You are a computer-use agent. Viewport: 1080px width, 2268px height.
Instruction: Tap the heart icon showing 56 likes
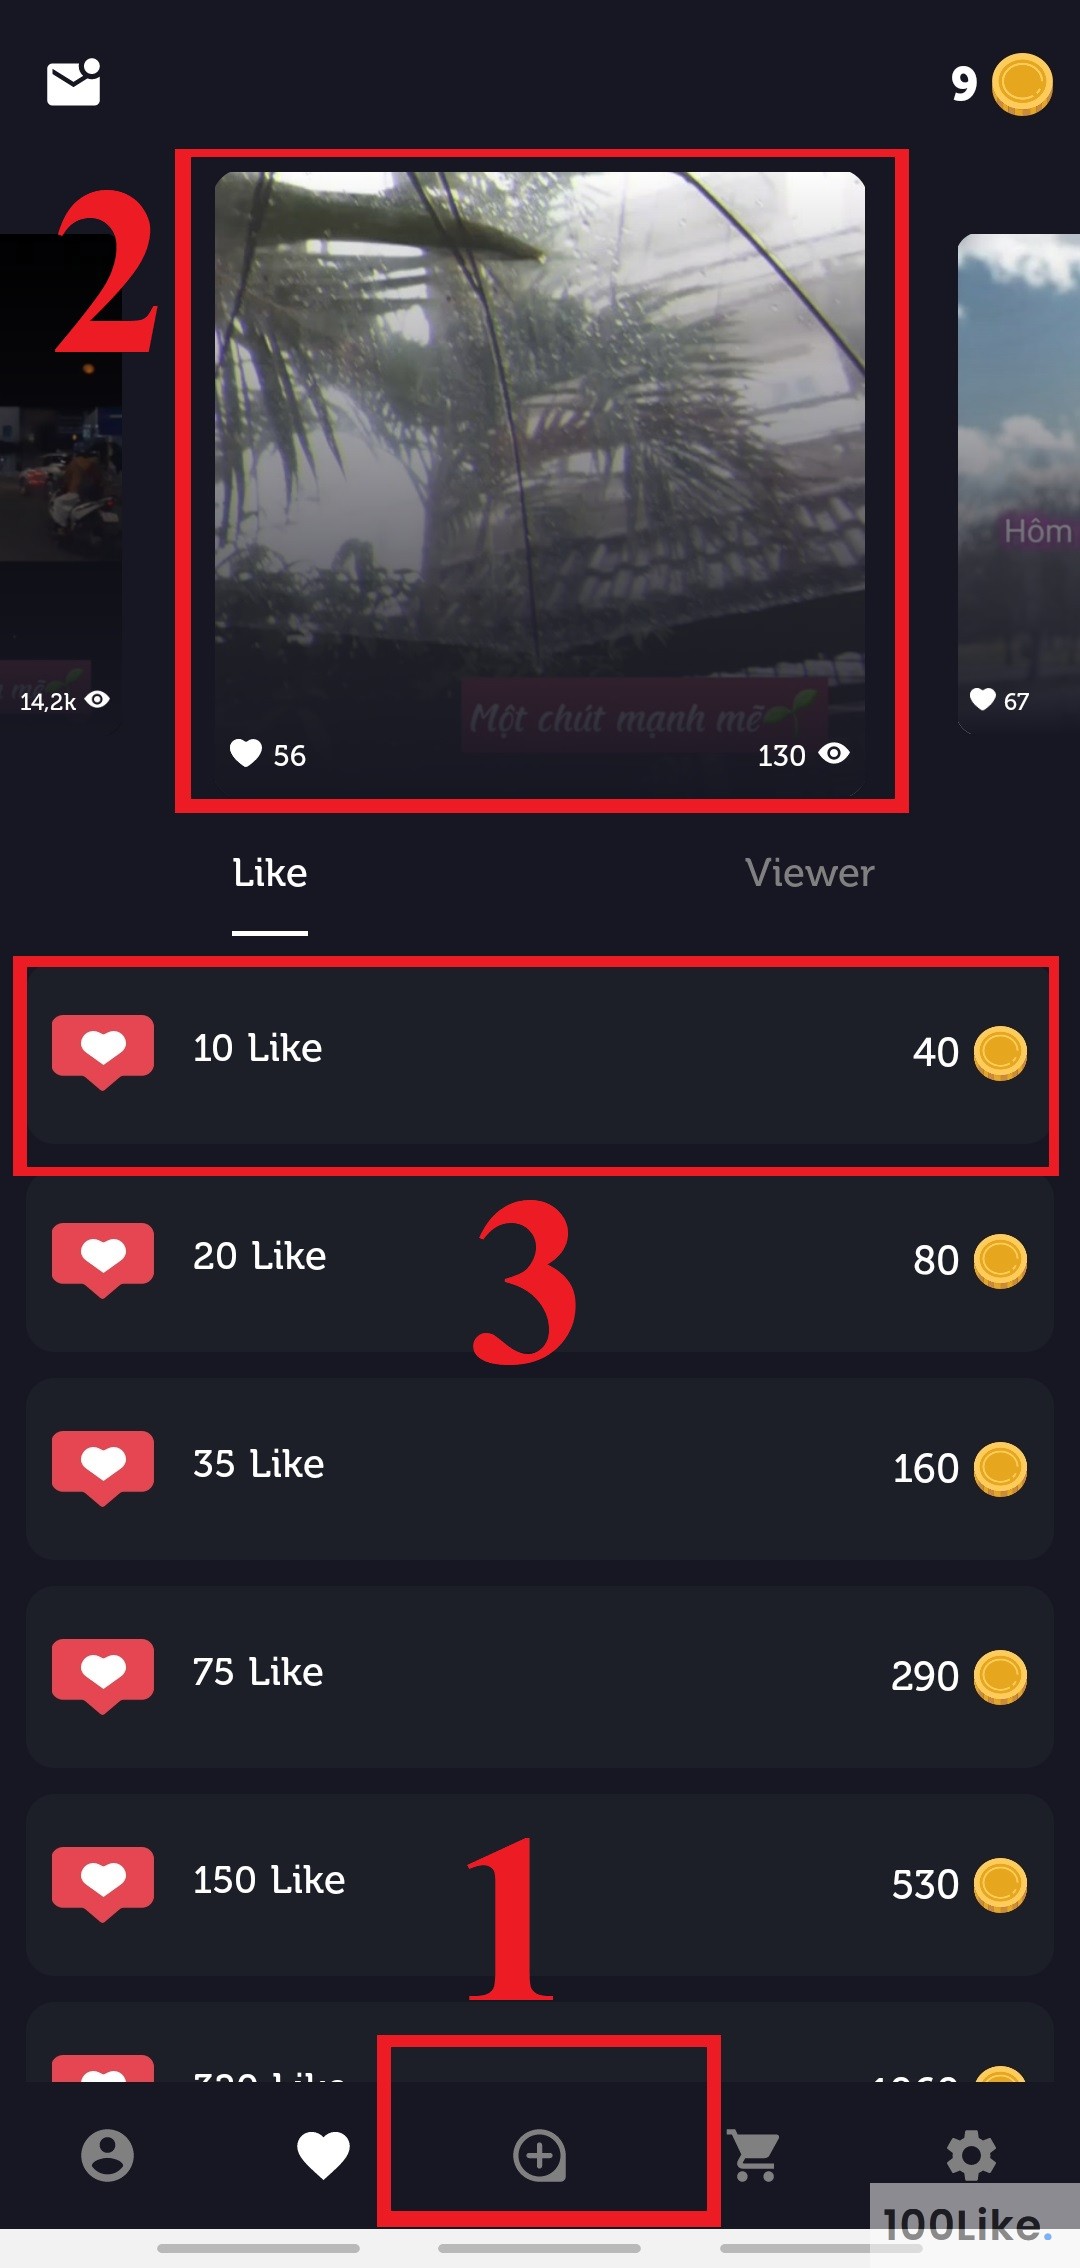246,753
